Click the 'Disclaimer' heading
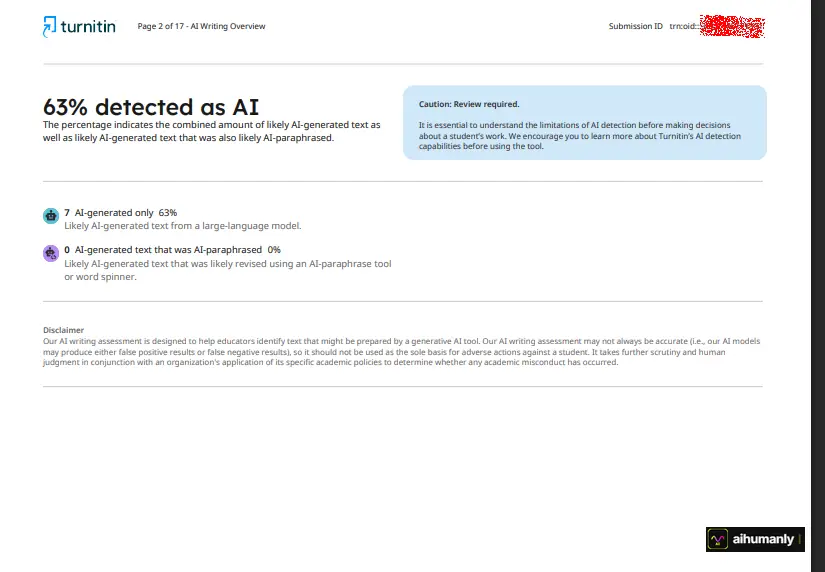Screen dimensions: 825x572 tap(64, 330)
